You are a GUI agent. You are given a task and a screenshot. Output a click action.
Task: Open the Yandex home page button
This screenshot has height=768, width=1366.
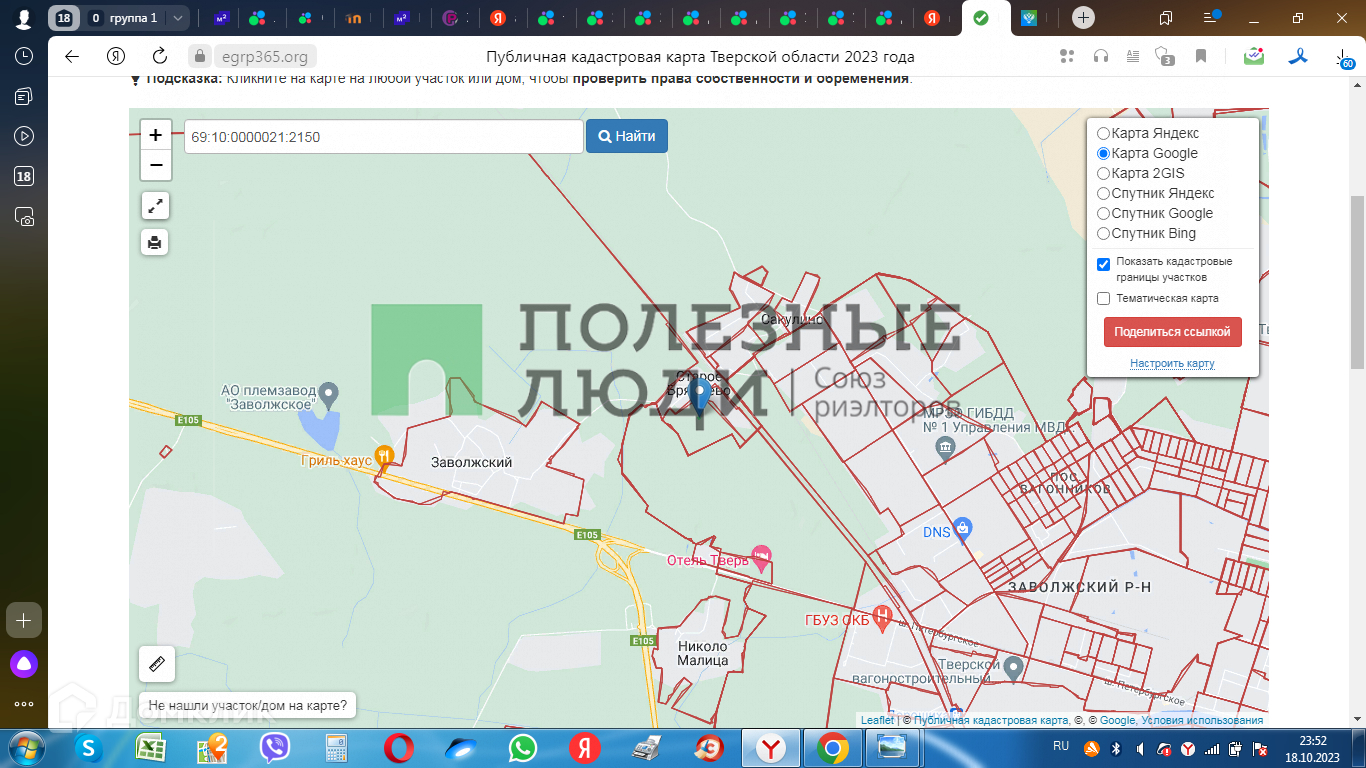pos(117,56)
